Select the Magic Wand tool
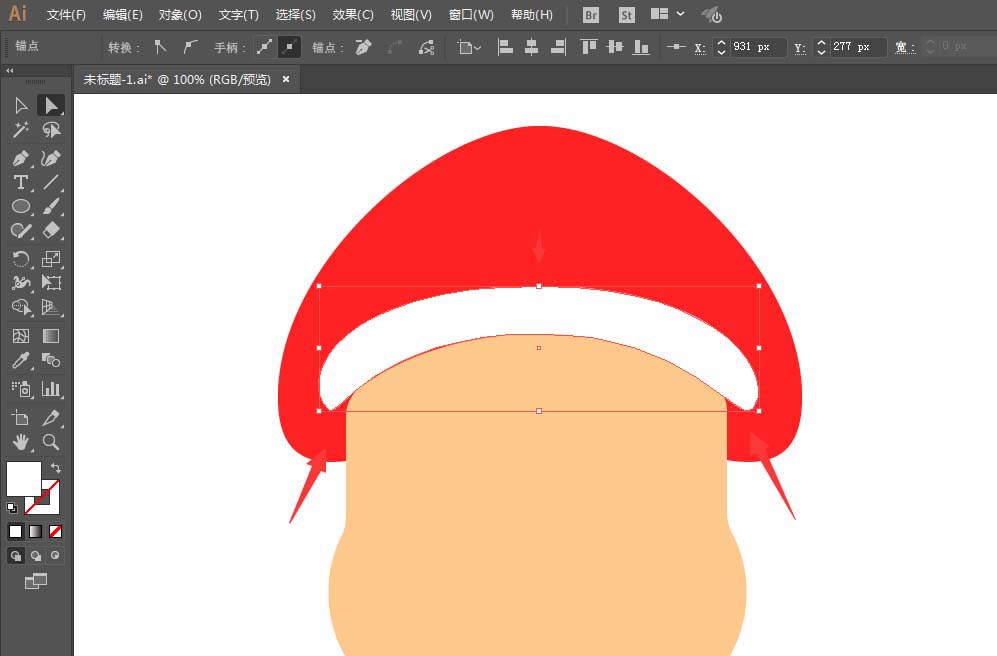Image resolution: width=997 pixels, height=656 pixels. (x=21, y=130)
